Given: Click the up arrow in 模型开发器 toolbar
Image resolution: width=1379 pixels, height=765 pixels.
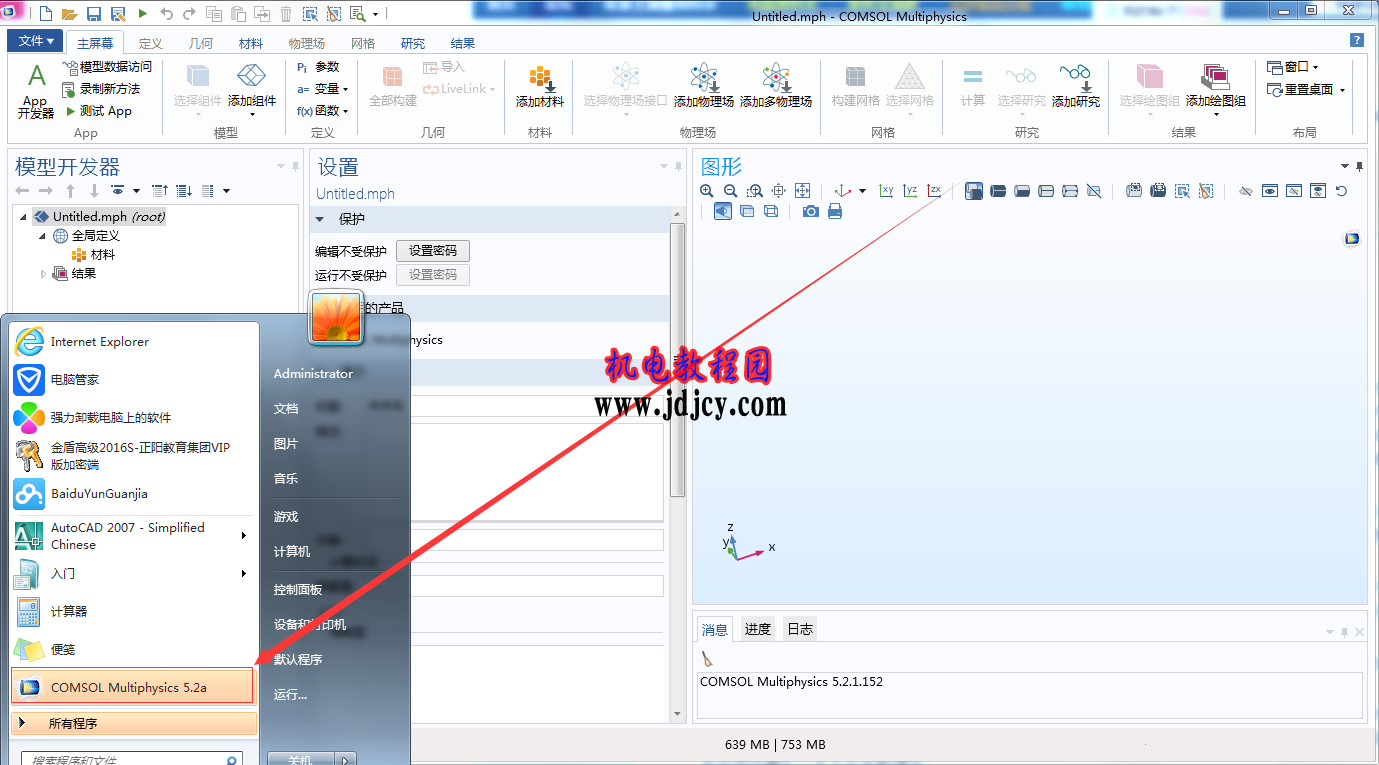Looking at the screenshot, I should click(x=70, y=190).
